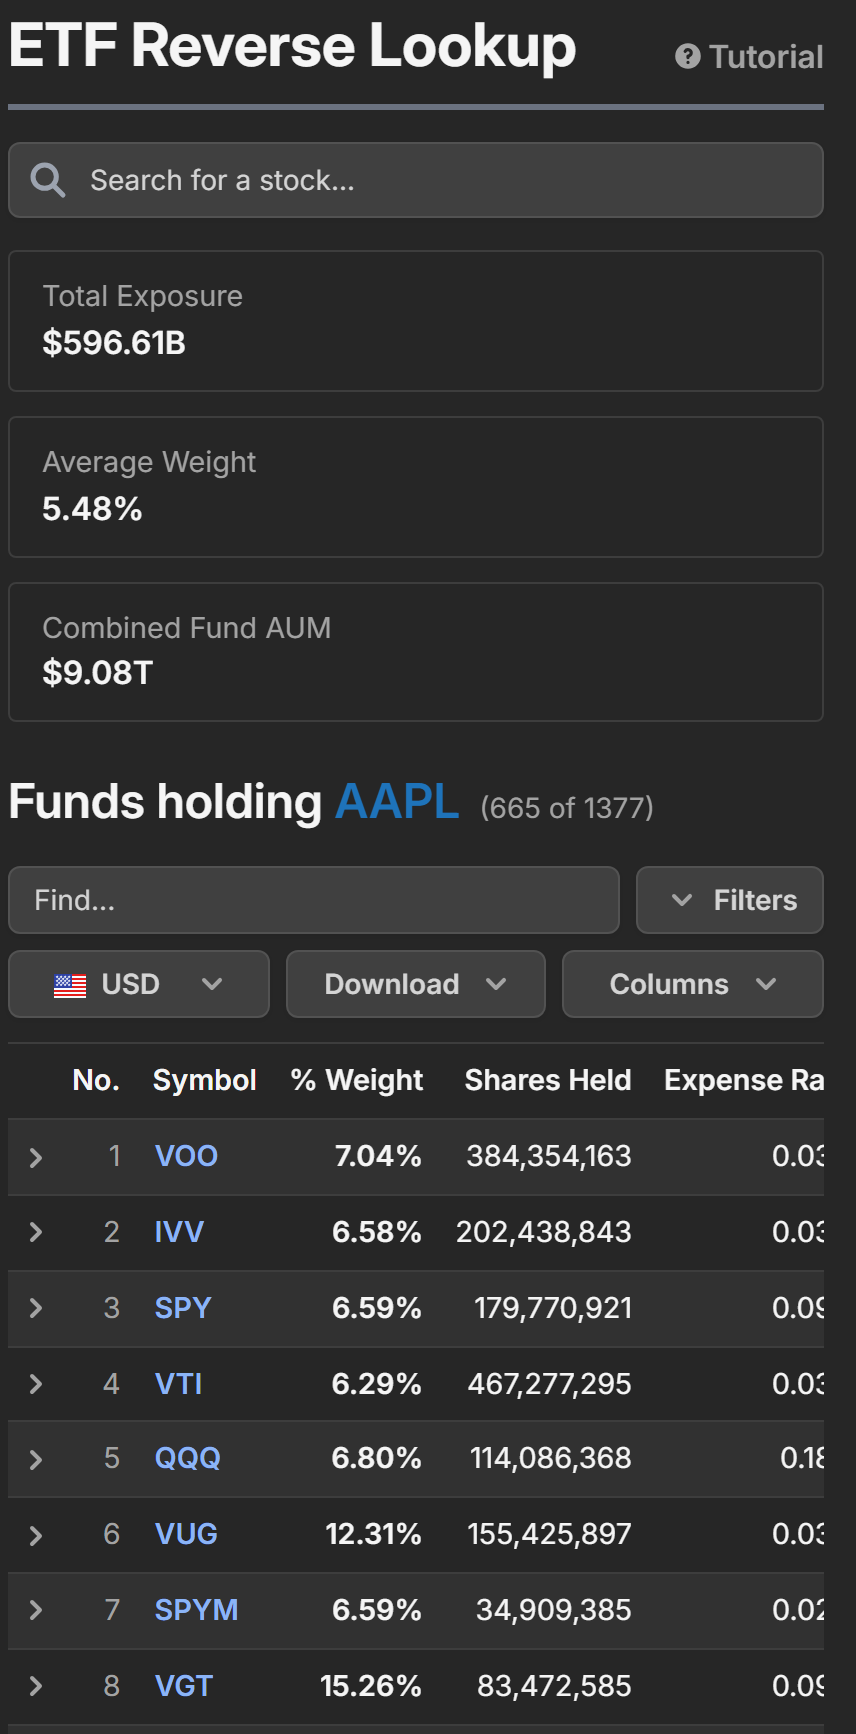Click shares held value 467,277,295
The image size is (856, 1734).
[x=550, y=1384]
